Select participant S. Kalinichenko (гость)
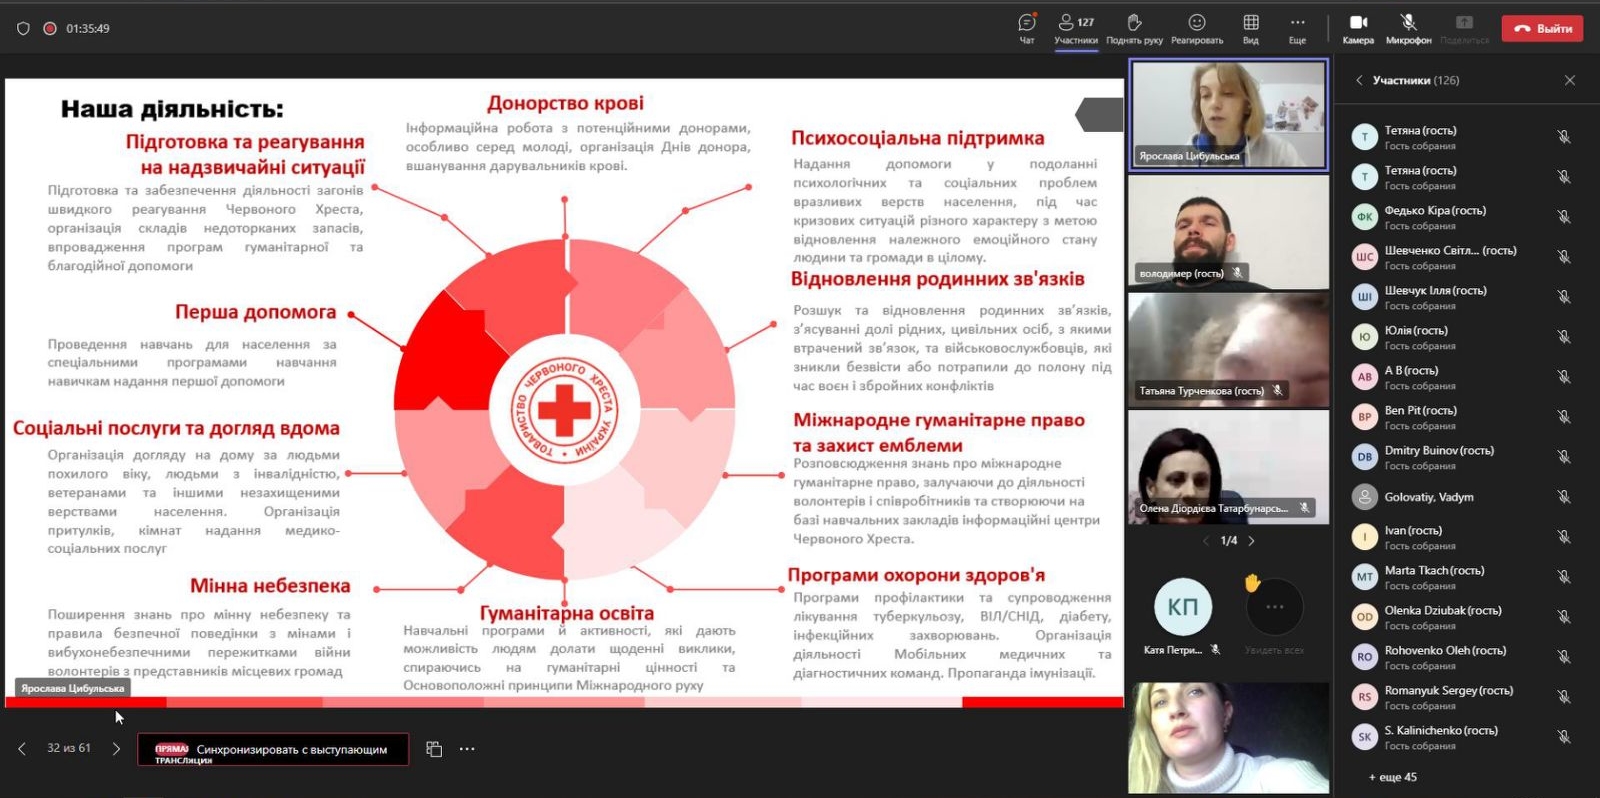The image size is (1600, 798). (x=1460, y=737)
